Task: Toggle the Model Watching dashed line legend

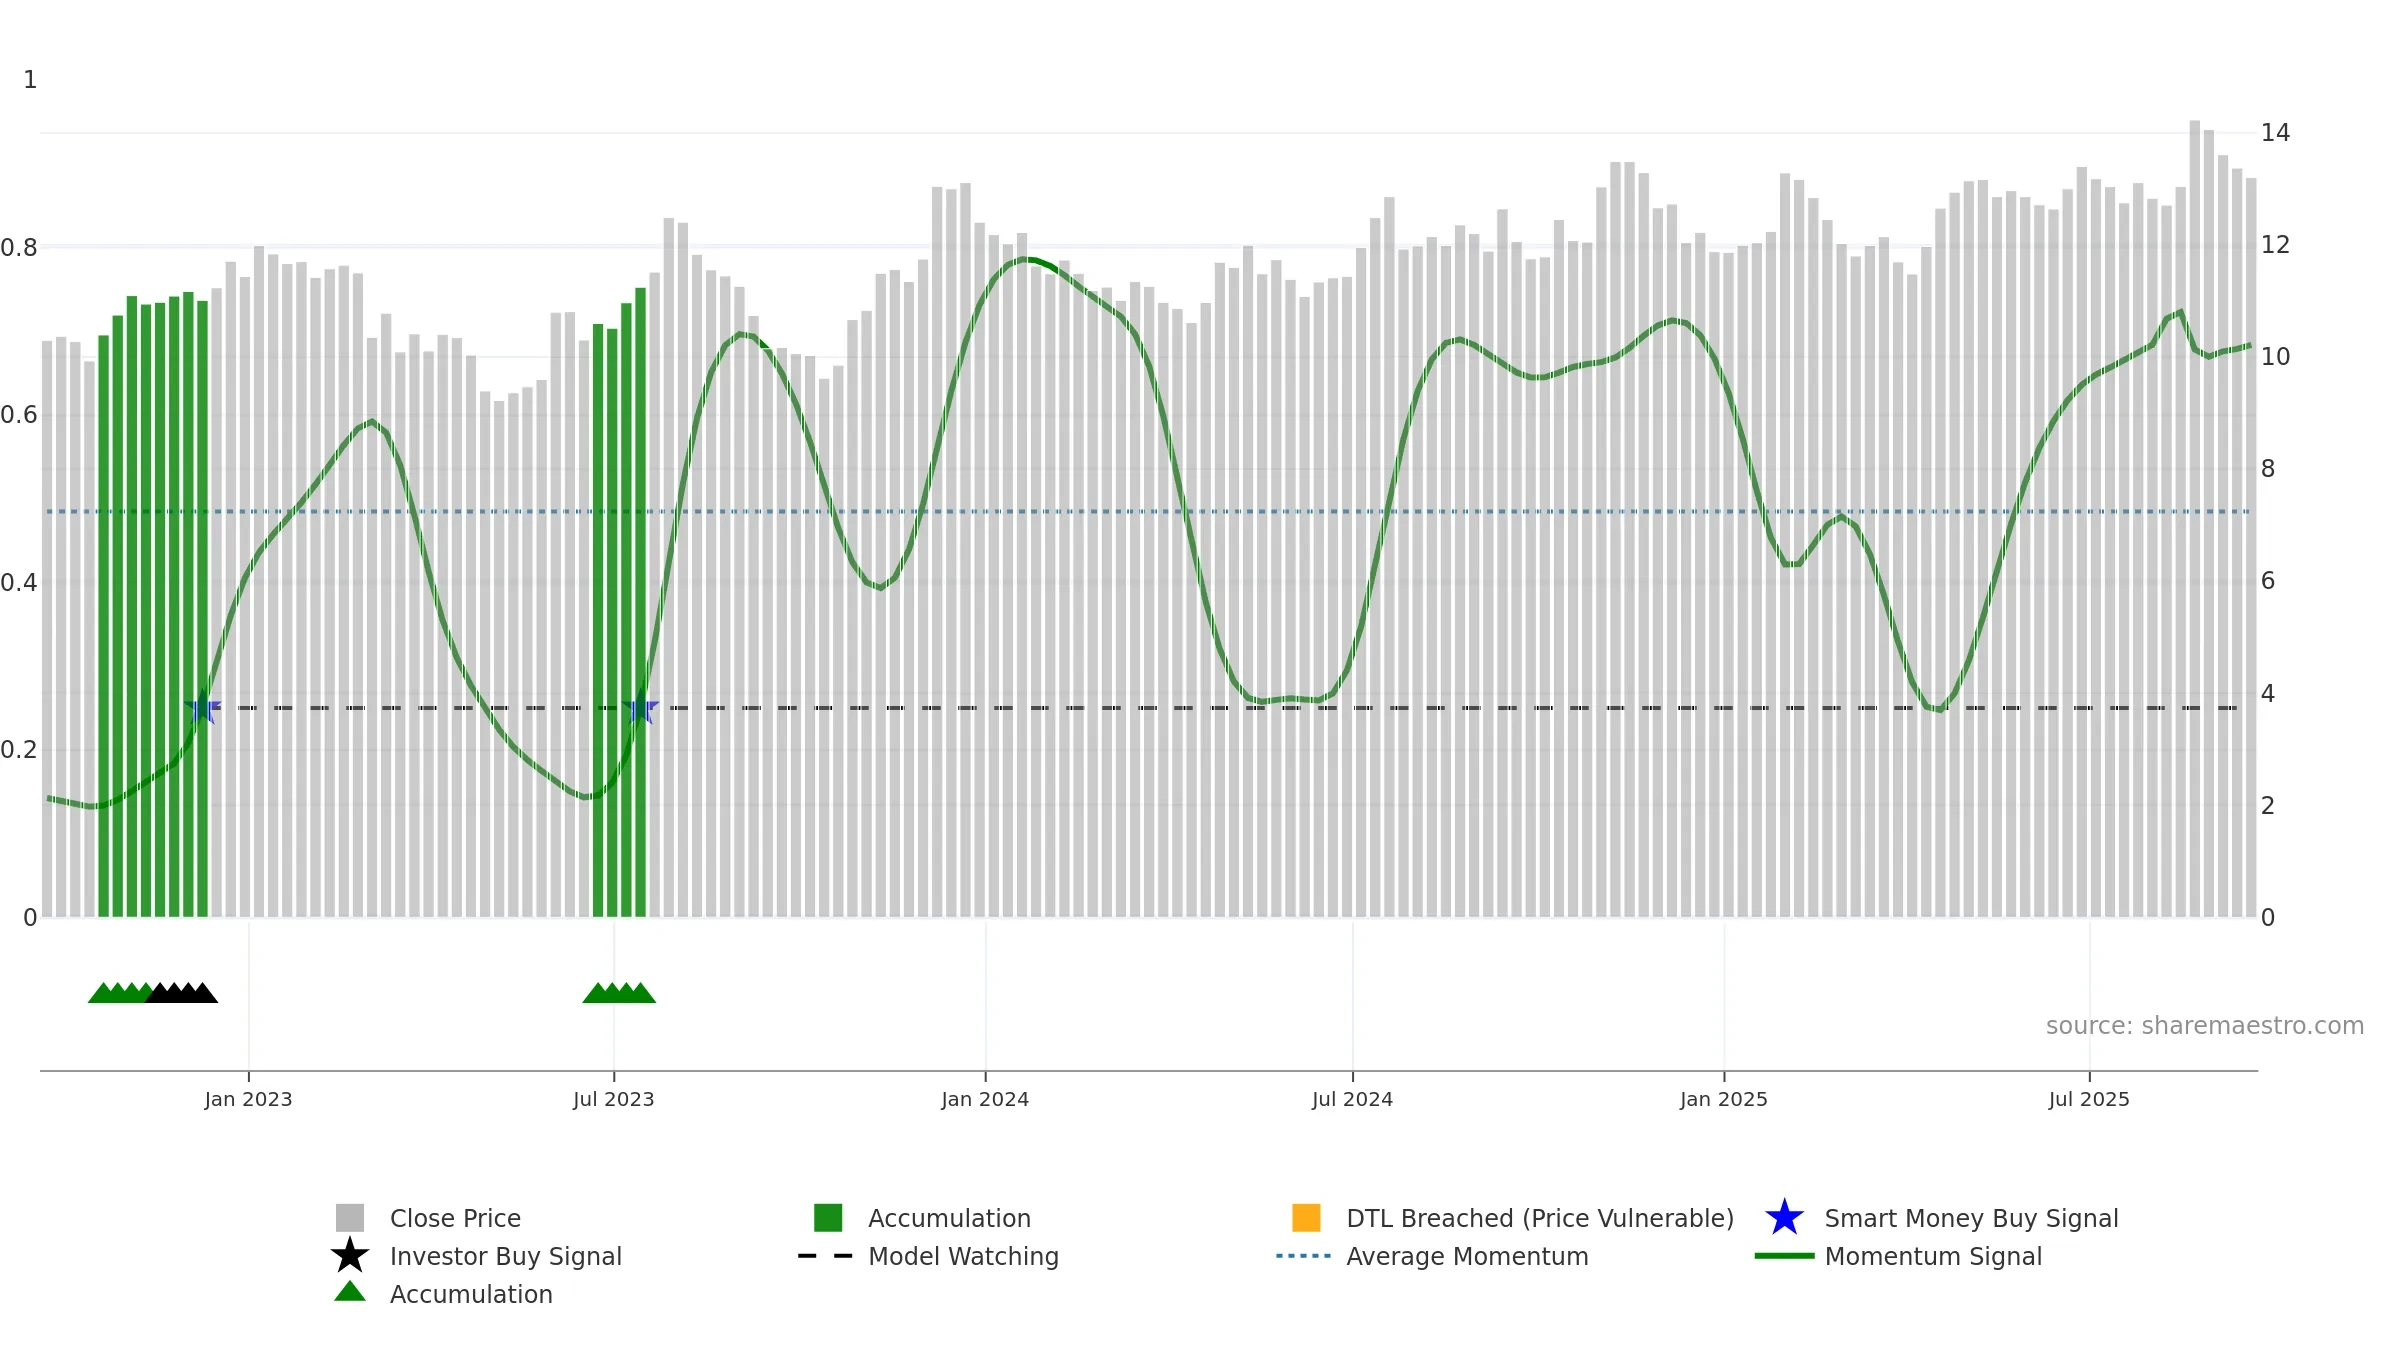Action: click(928, 1256)
